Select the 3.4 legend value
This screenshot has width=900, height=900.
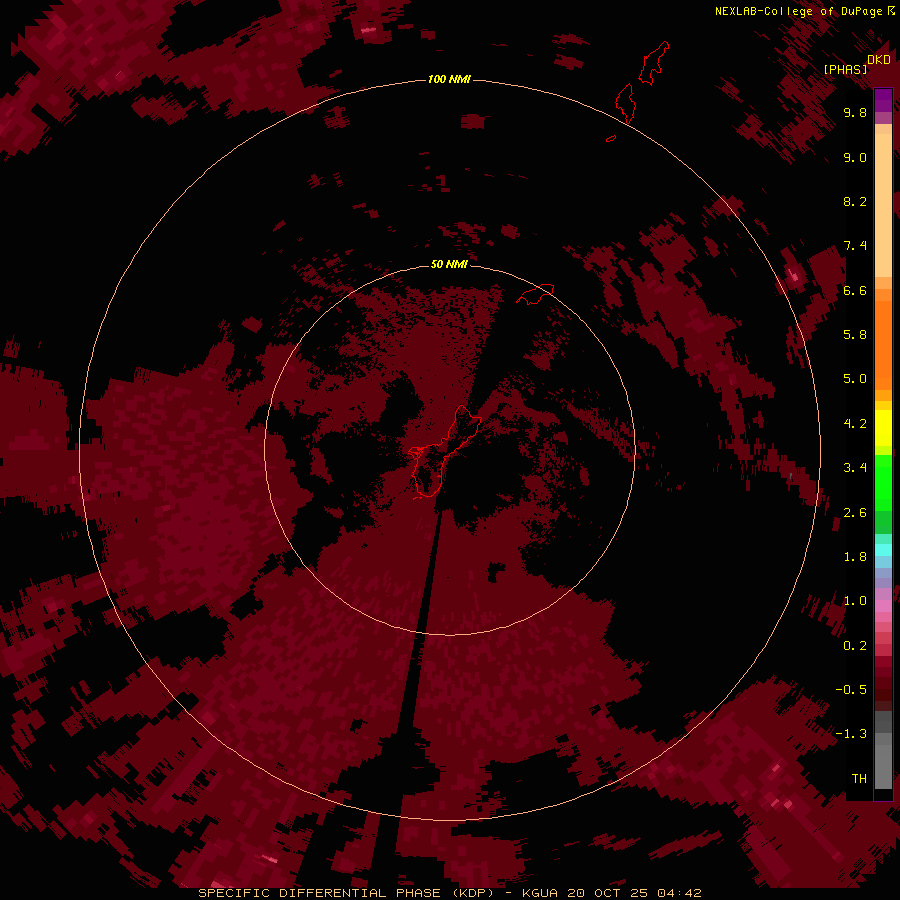[855, 468]
